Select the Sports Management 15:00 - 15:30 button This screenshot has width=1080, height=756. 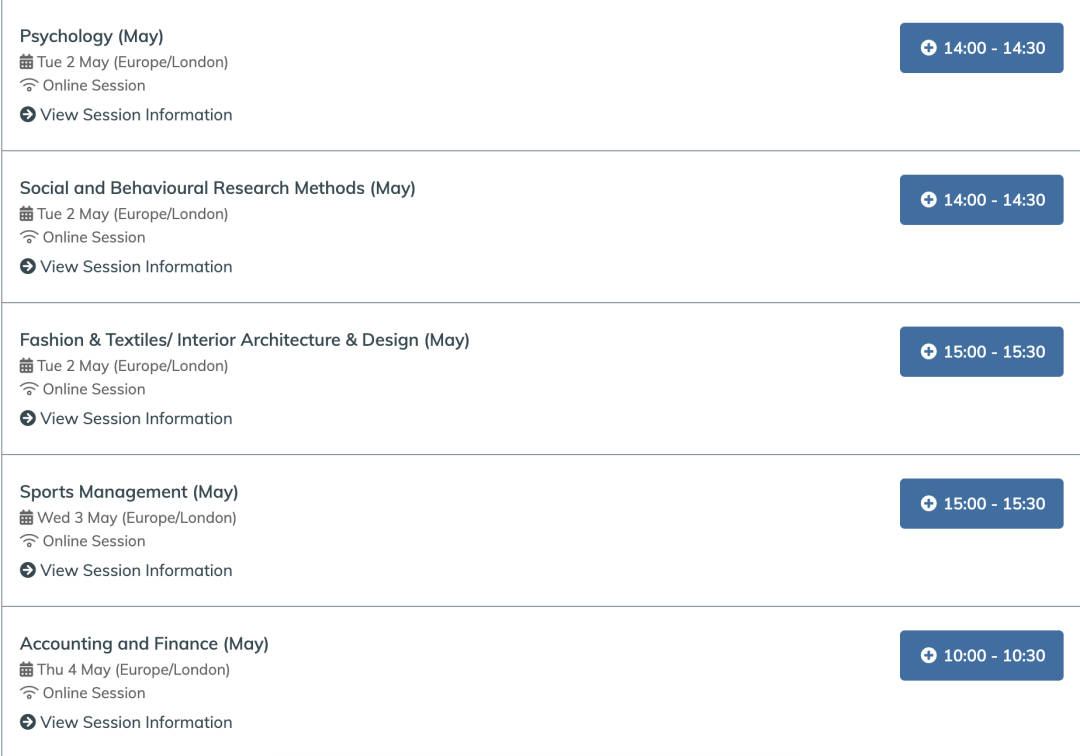982,503
